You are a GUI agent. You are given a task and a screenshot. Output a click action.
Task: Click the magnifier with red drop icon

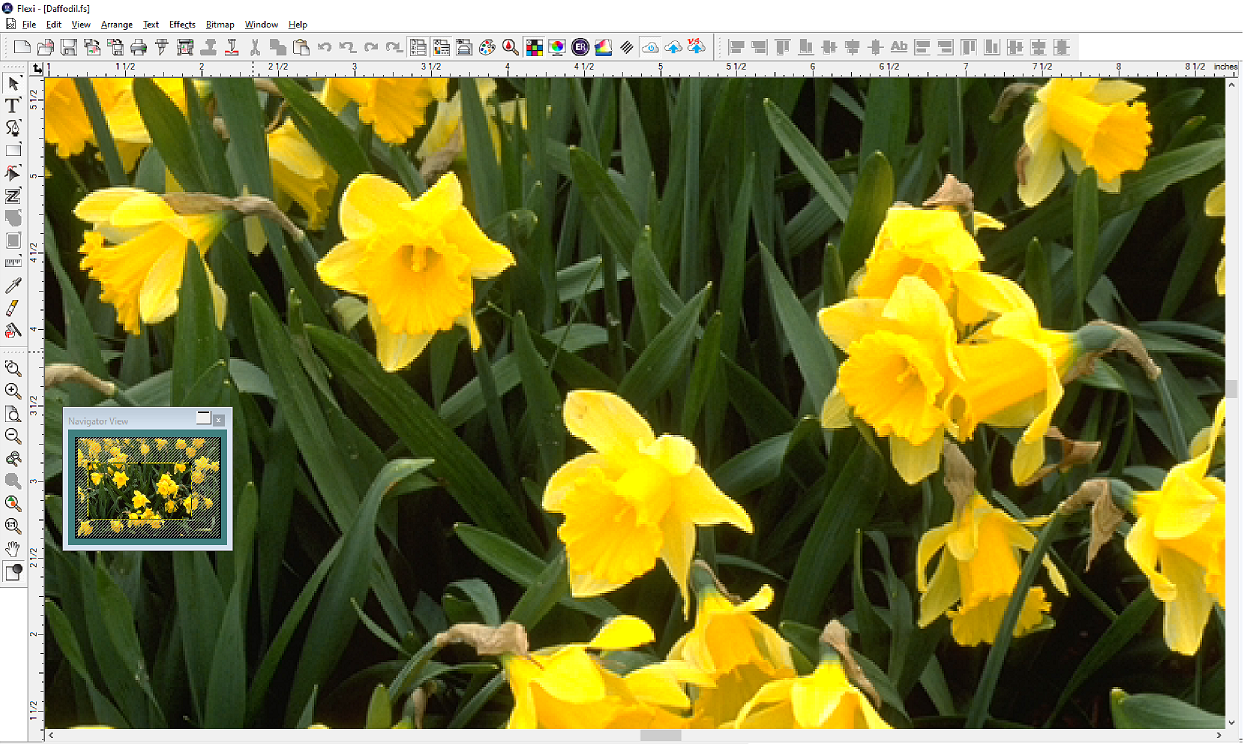[510, 47]
